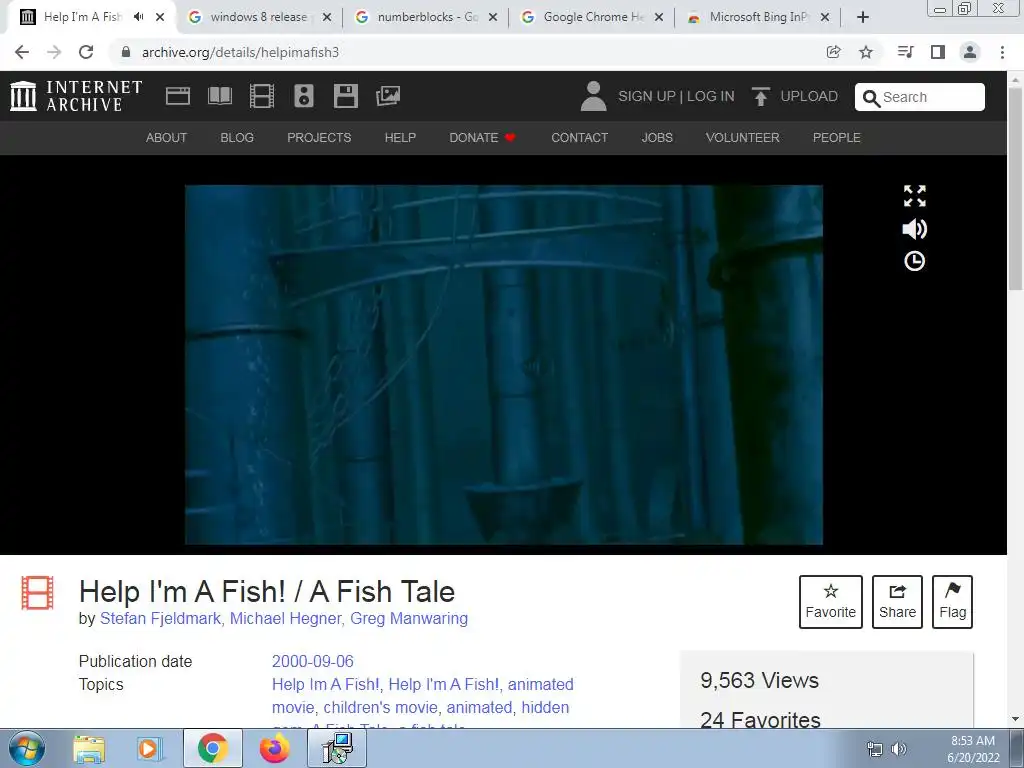Bookmark this tab with the star icon

click(x=866, y=52)
